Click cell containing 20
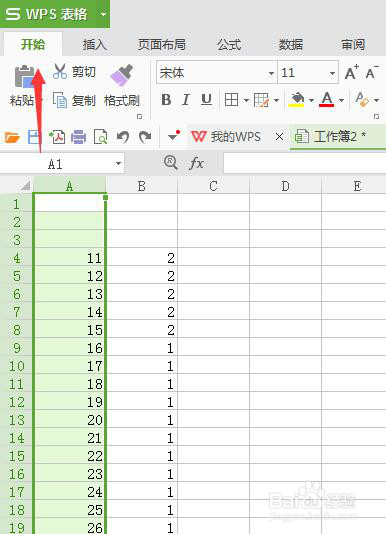The image size is (386, 534). tap(70, 420)
